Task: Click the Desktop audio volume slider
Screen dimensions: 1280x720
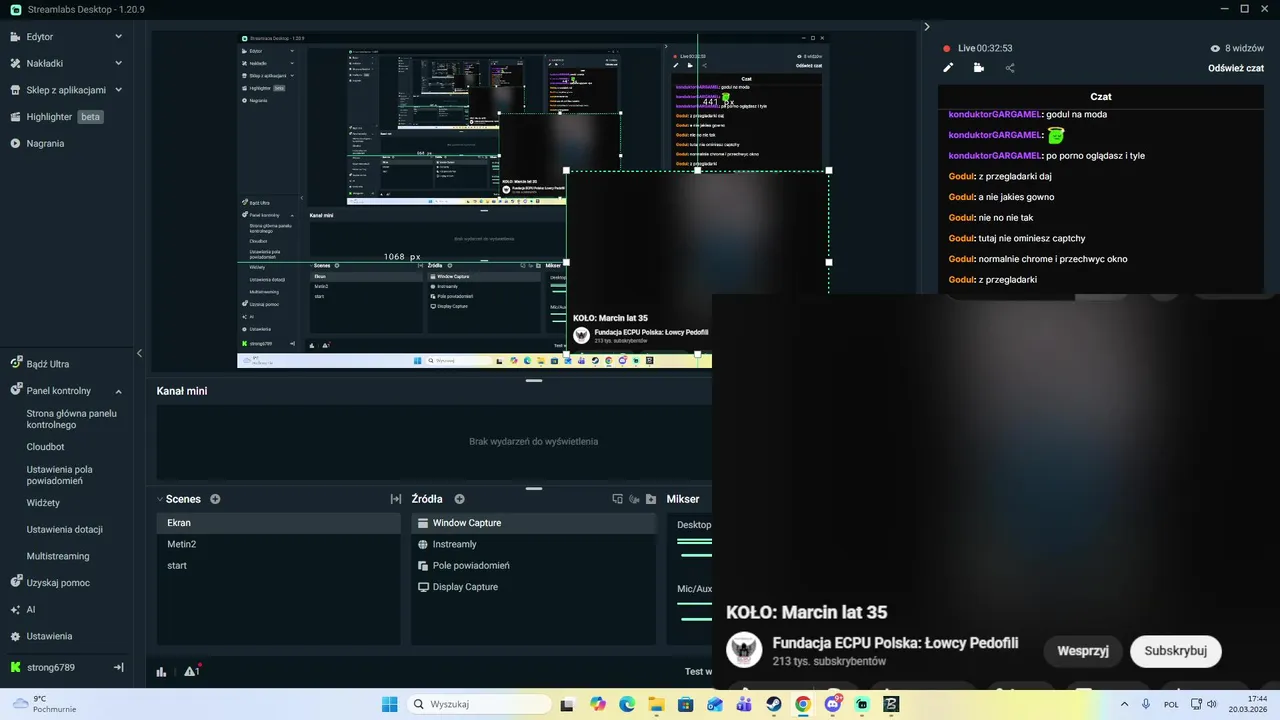Action: pos(694,553)
